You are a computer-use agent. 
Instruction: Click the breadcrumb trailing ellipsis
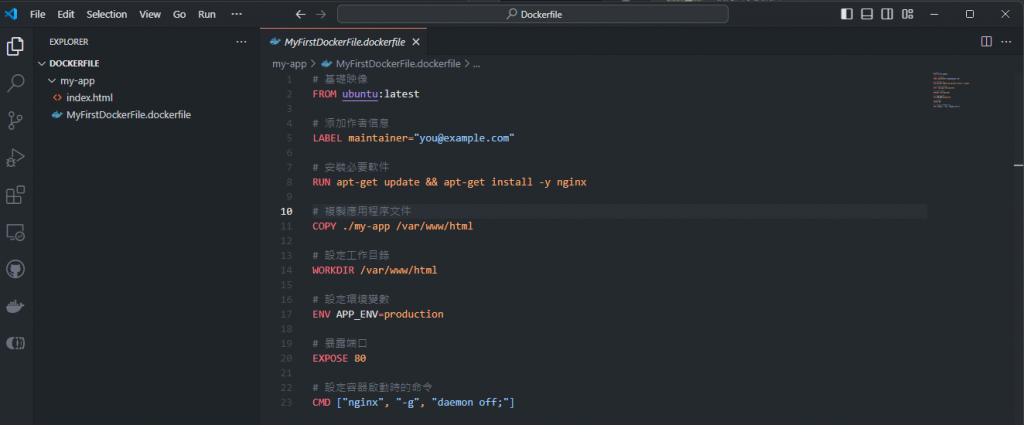(476, 64)
